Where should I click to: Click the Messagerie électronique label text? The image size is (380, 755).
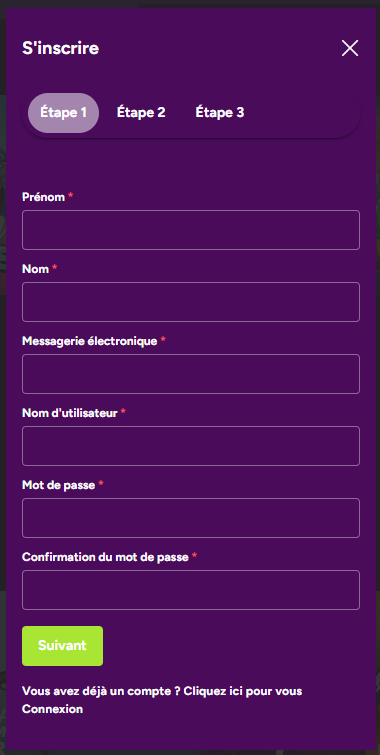[90, 341]
